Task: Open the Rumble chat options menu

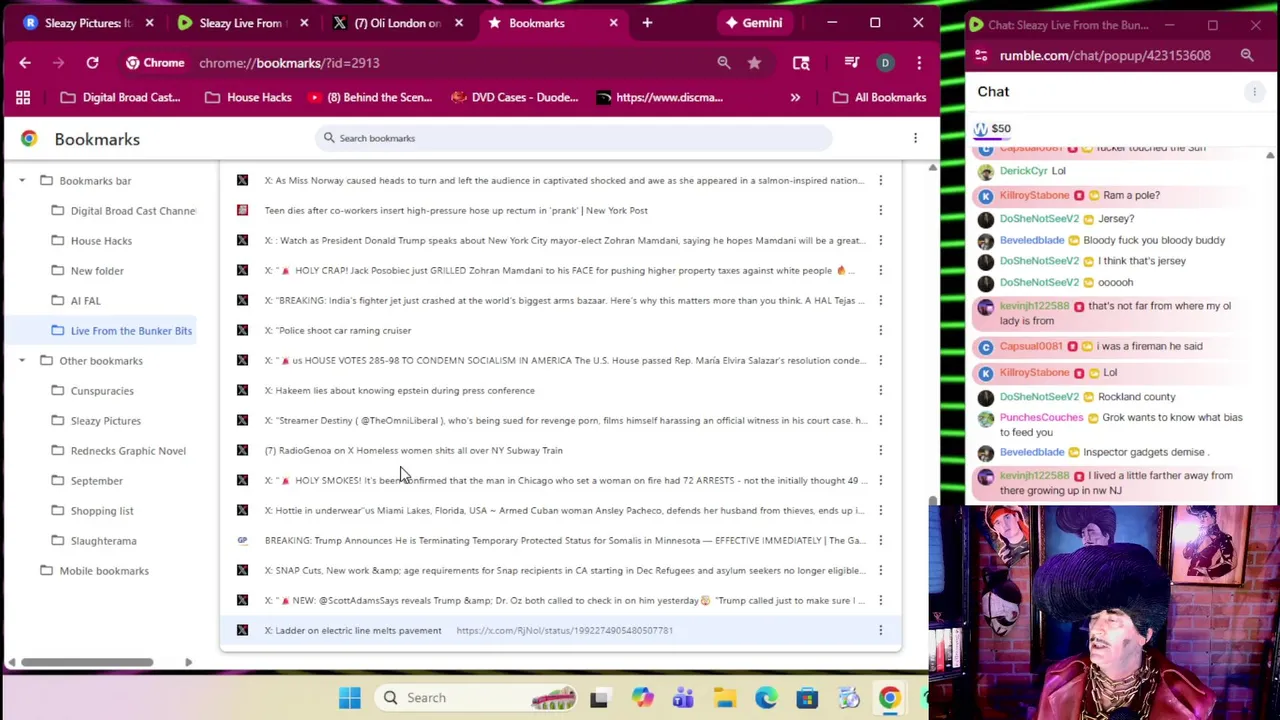Action: coord(1254,92)
